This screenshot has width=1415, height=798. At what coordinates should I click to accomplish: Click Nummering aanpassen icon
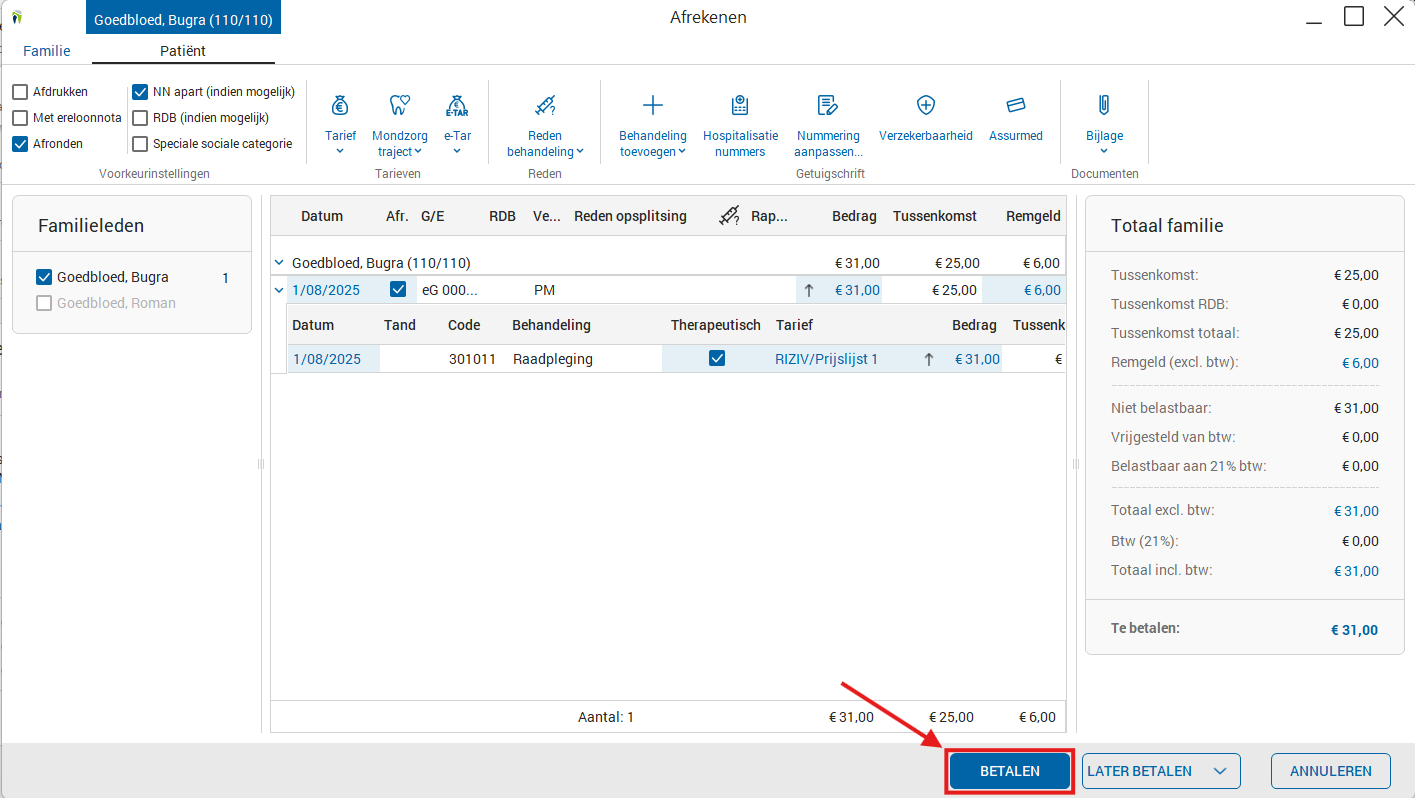827,106
